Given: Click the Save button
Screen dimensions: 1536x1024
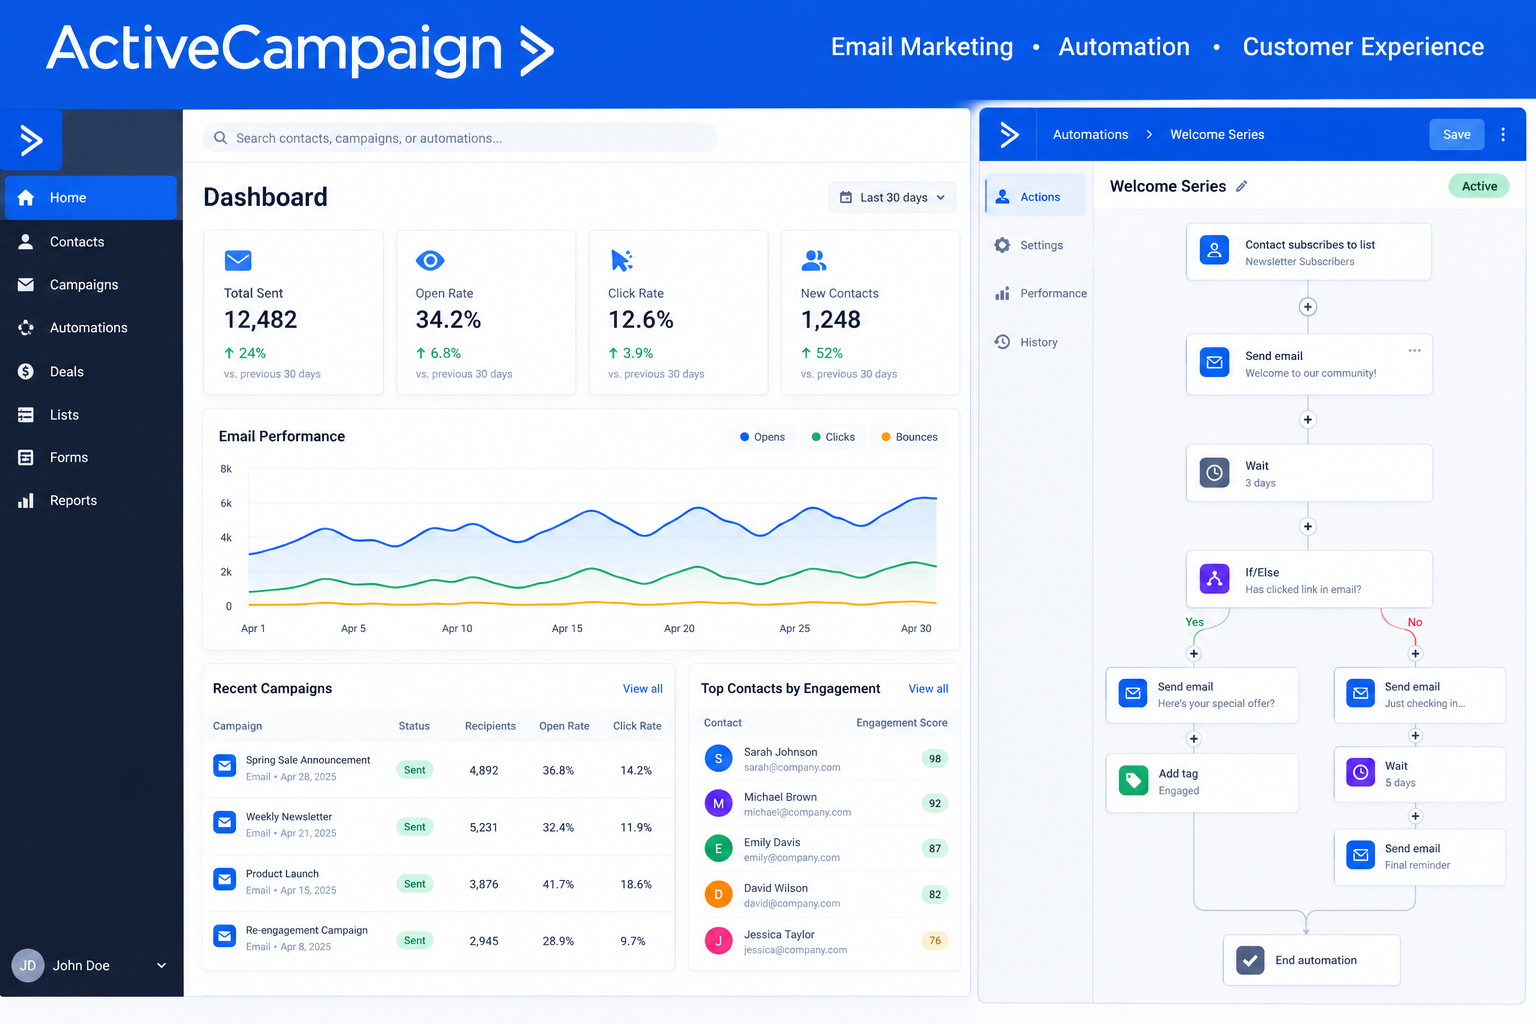Looking at the screenshot, I should coord(1456,134).
